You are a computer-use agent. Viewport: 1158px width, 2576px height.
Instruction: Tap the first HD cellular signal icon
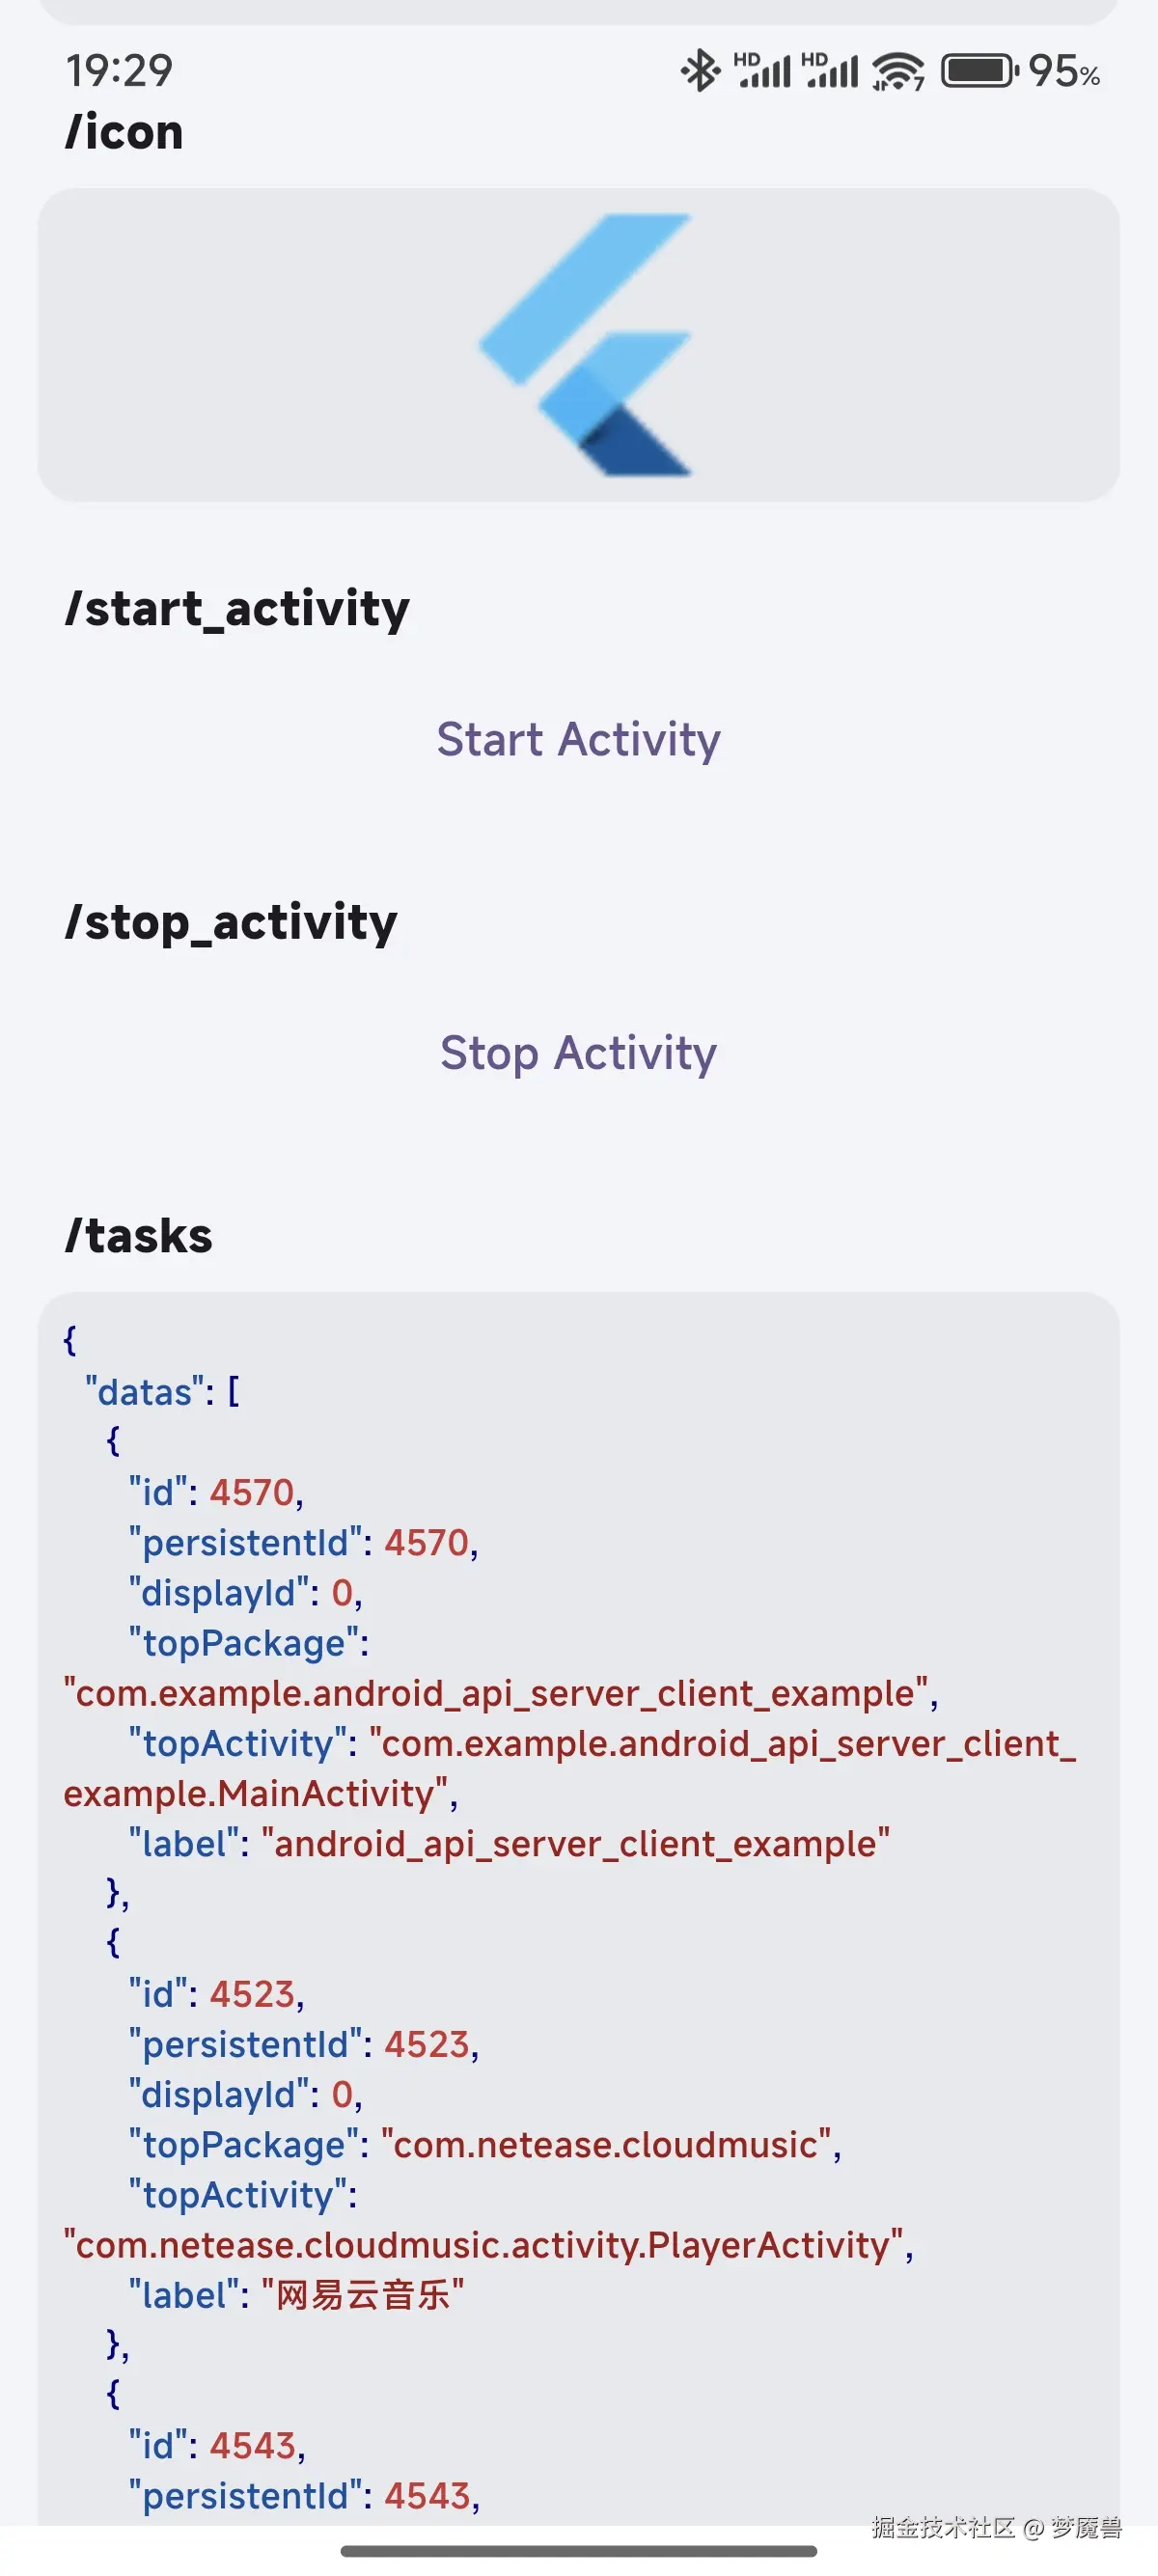point(762,70)
